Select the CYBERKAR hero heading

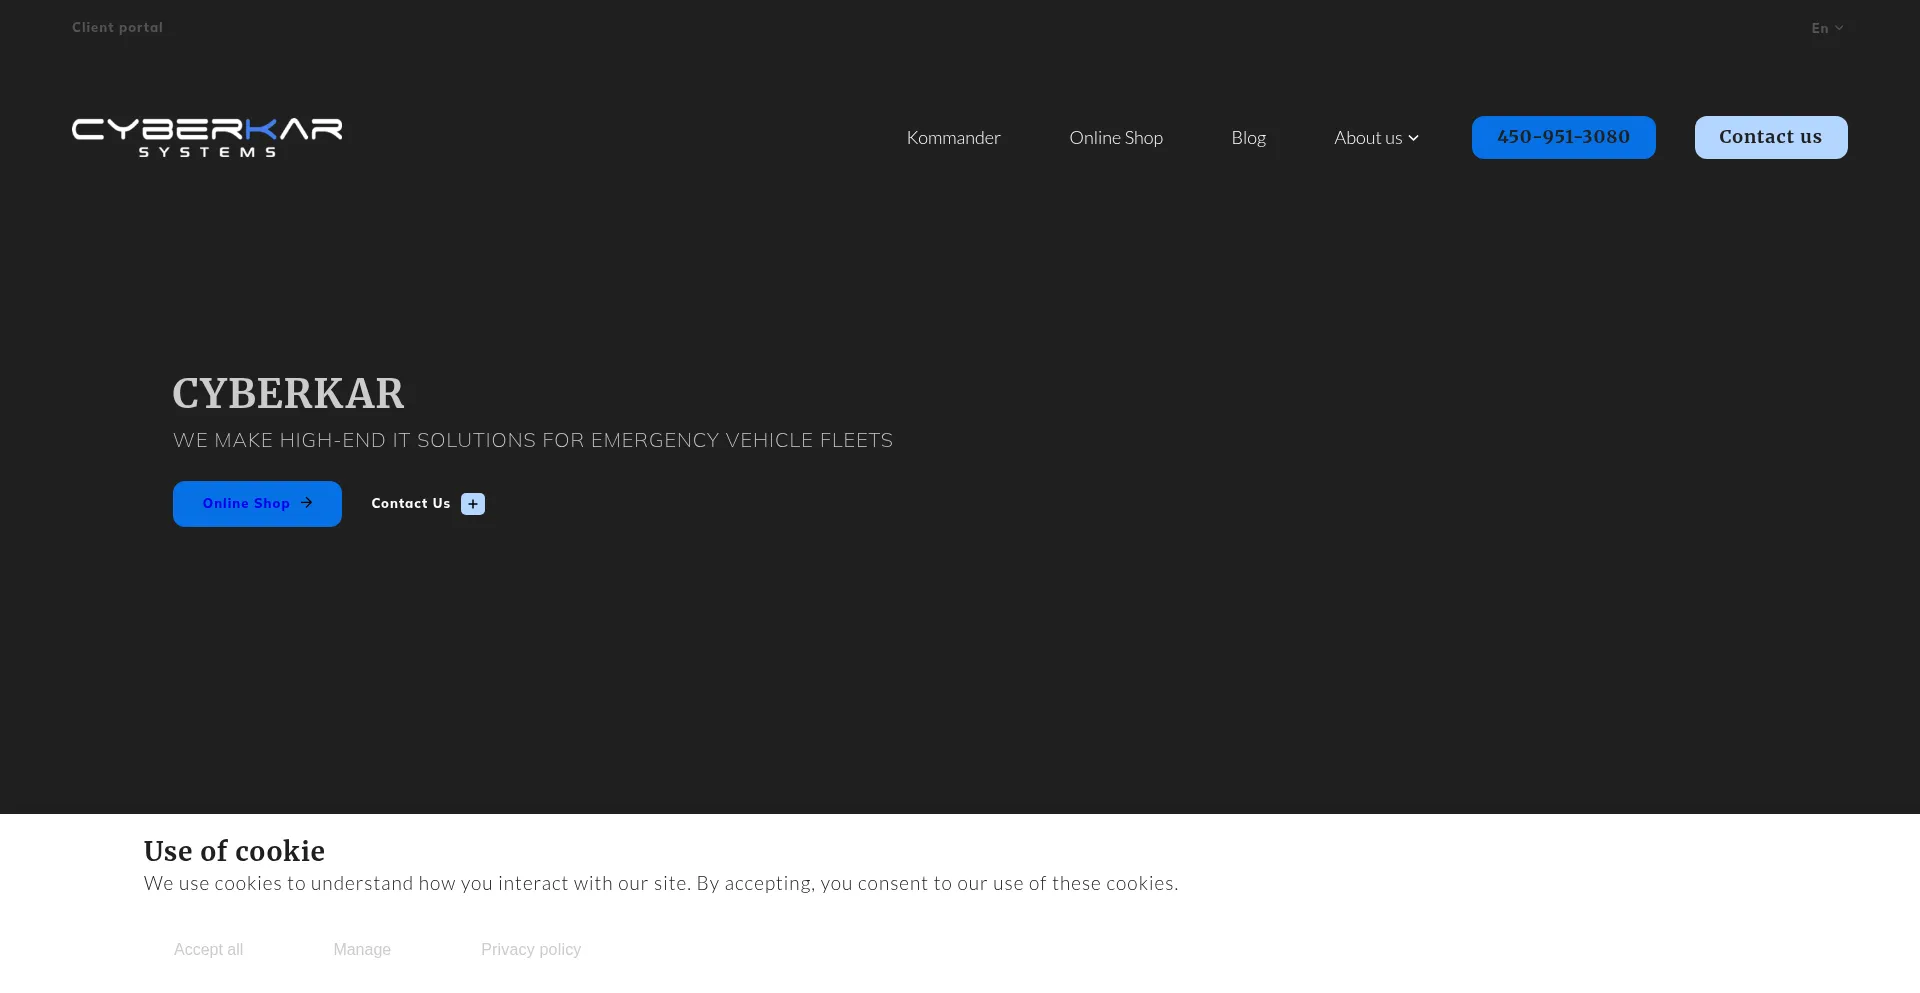point(288,393)
